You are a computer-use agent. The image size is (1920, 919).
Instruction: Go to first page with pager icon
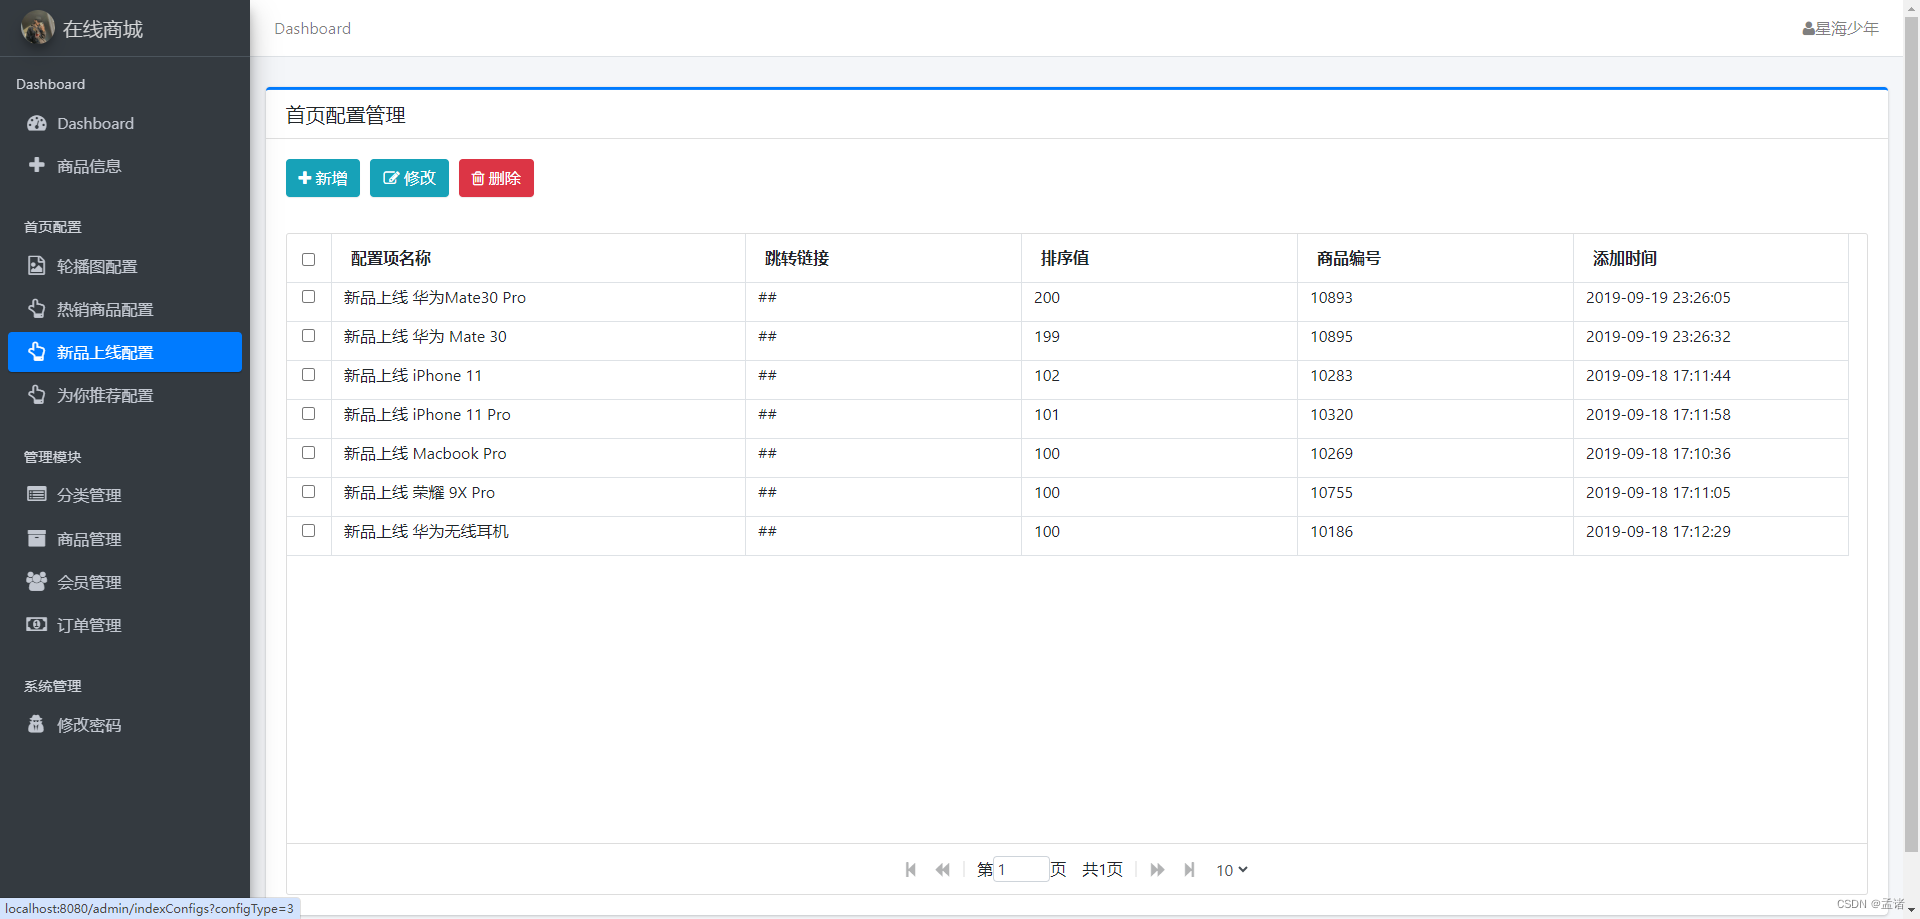pyautogui.click(x=911, y=870)
